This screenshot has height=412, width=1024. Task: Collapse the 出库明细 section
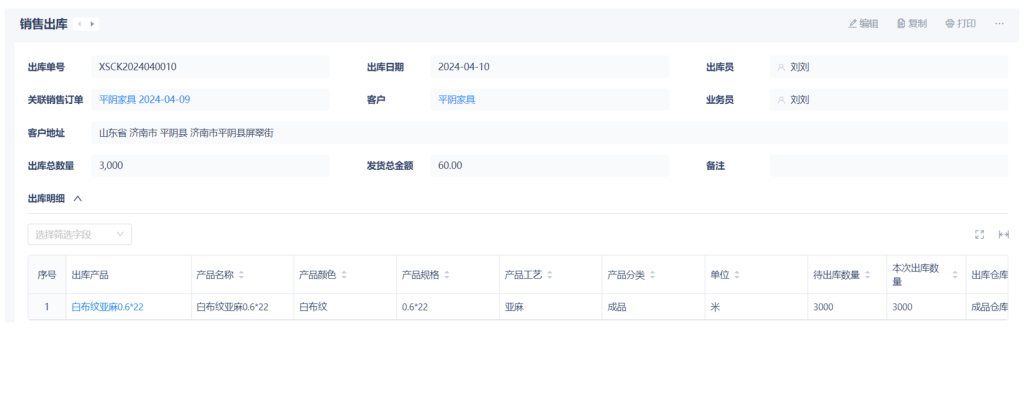pyautogui.click(x=78, y=198)
